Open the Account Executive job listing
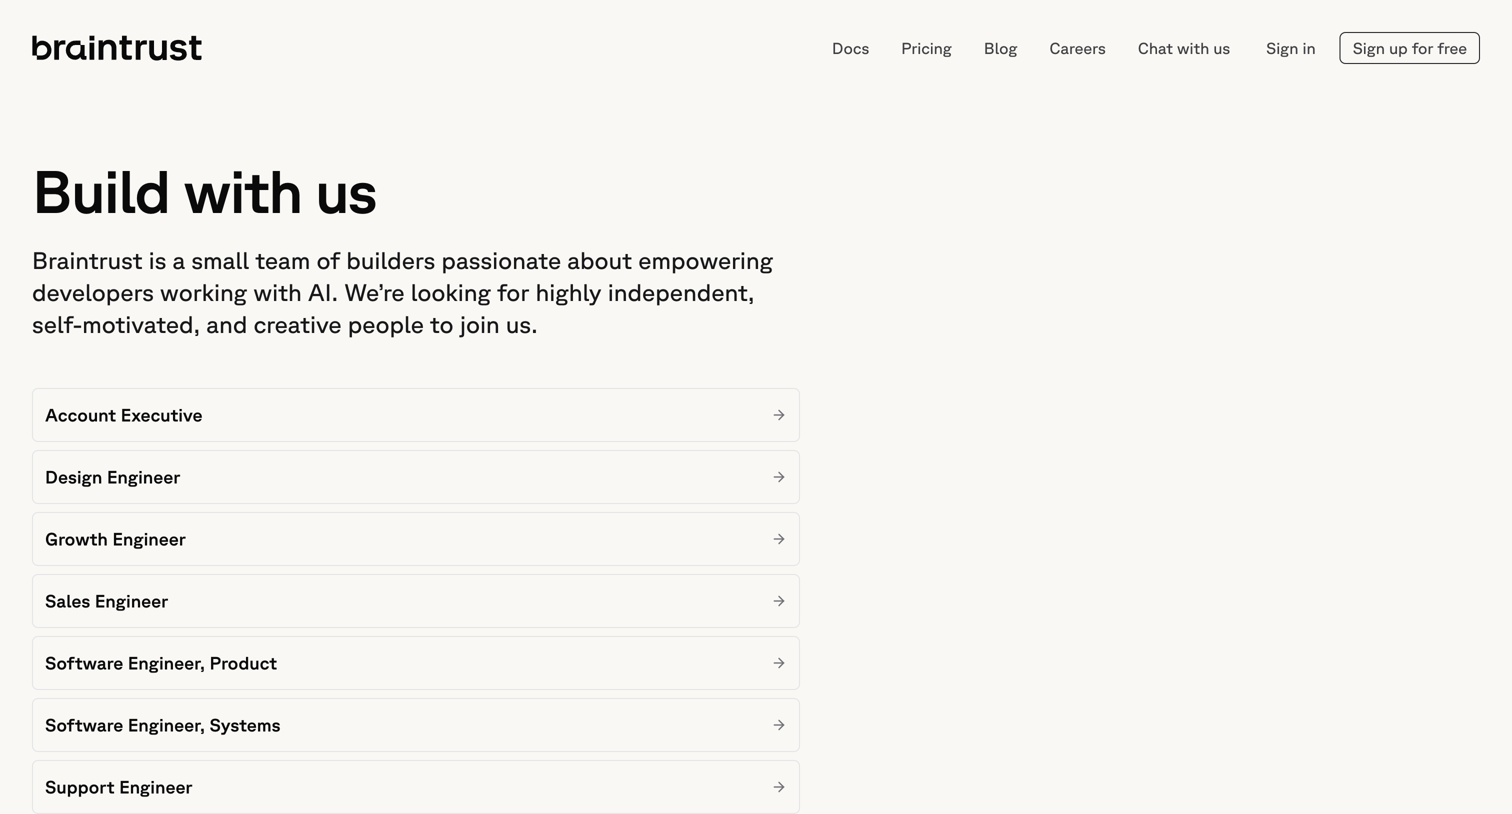The image size is (1512, 814). coord(416,415)
